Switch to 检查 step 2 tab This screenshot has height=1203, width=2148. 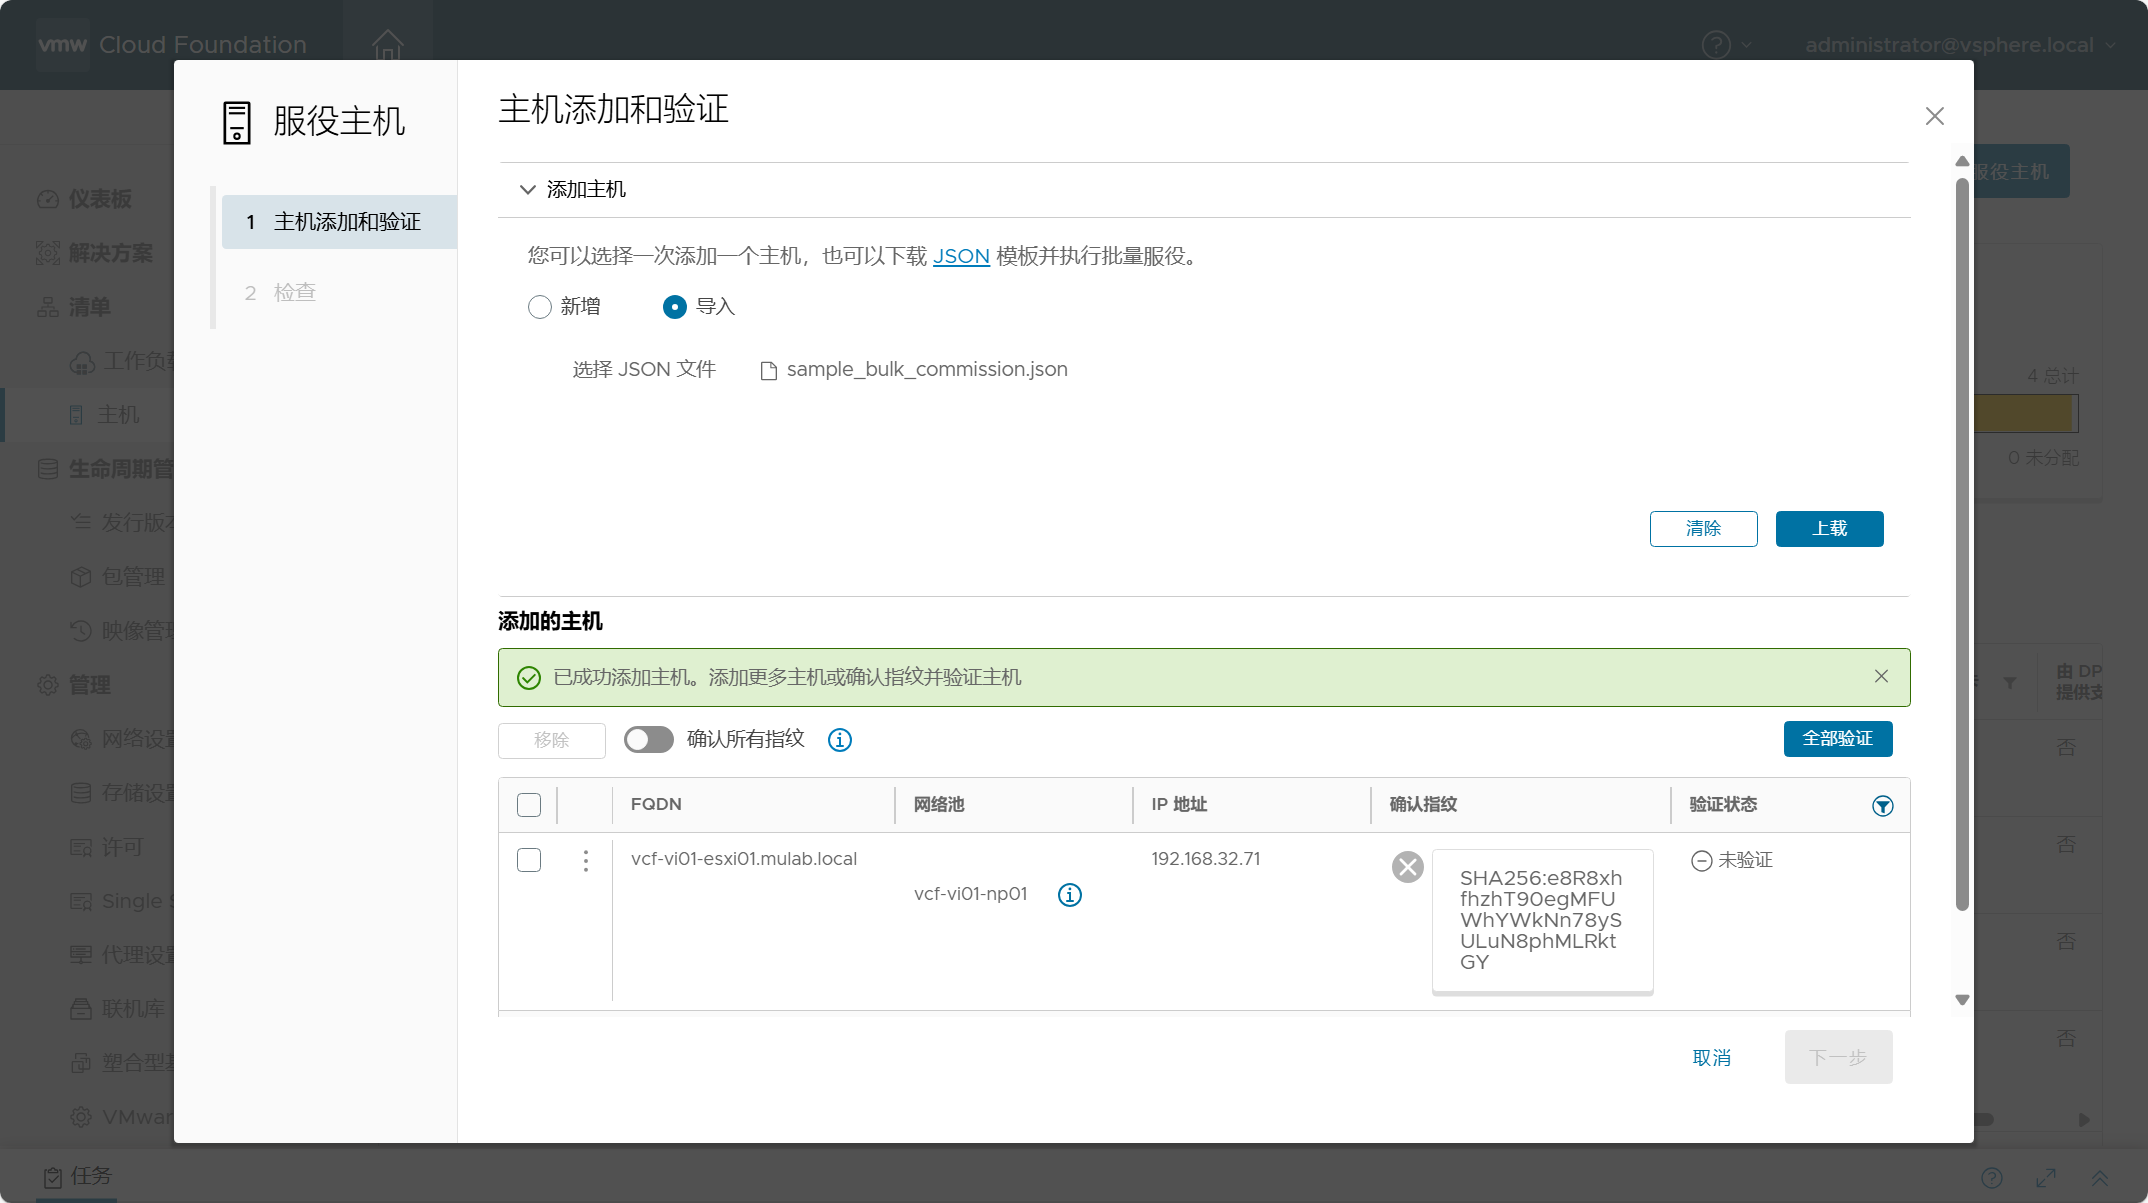tap(294, 292)
